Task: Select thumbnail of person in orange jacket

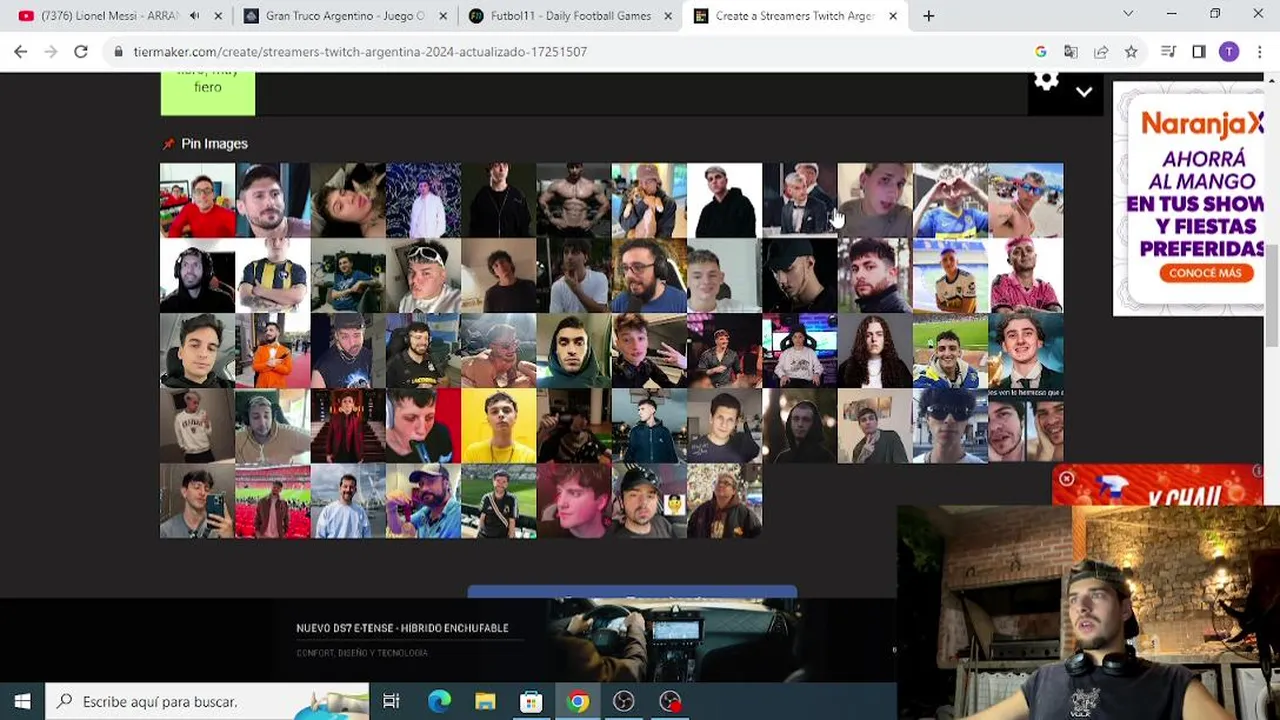Action: (x=272, y=351)
